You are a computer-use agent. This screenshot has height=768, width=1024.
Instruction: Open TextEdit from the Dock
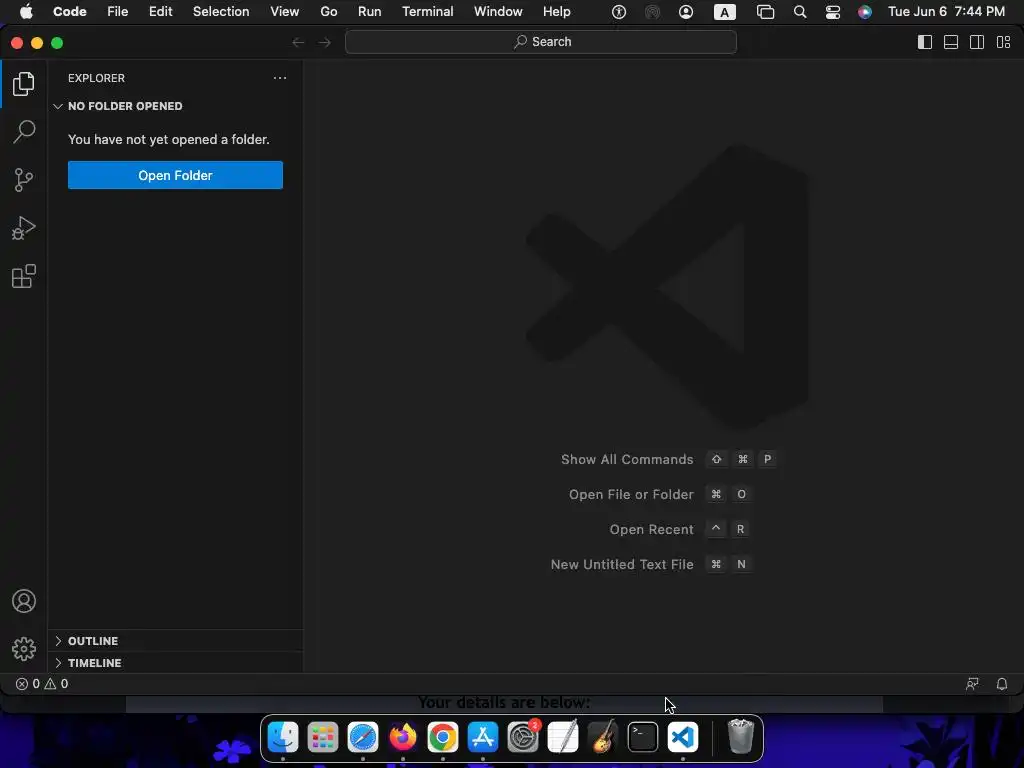[x=563, y=737]
